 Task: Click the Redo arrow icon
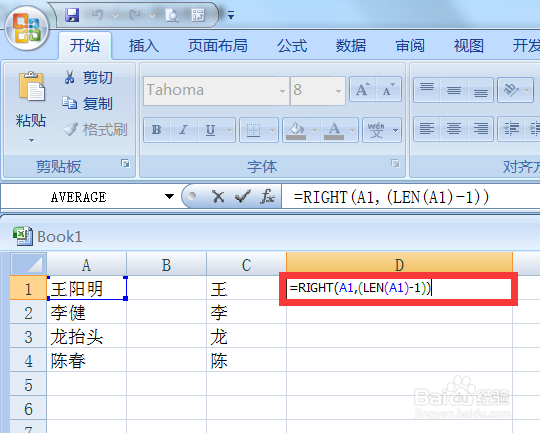click(135, 15)
